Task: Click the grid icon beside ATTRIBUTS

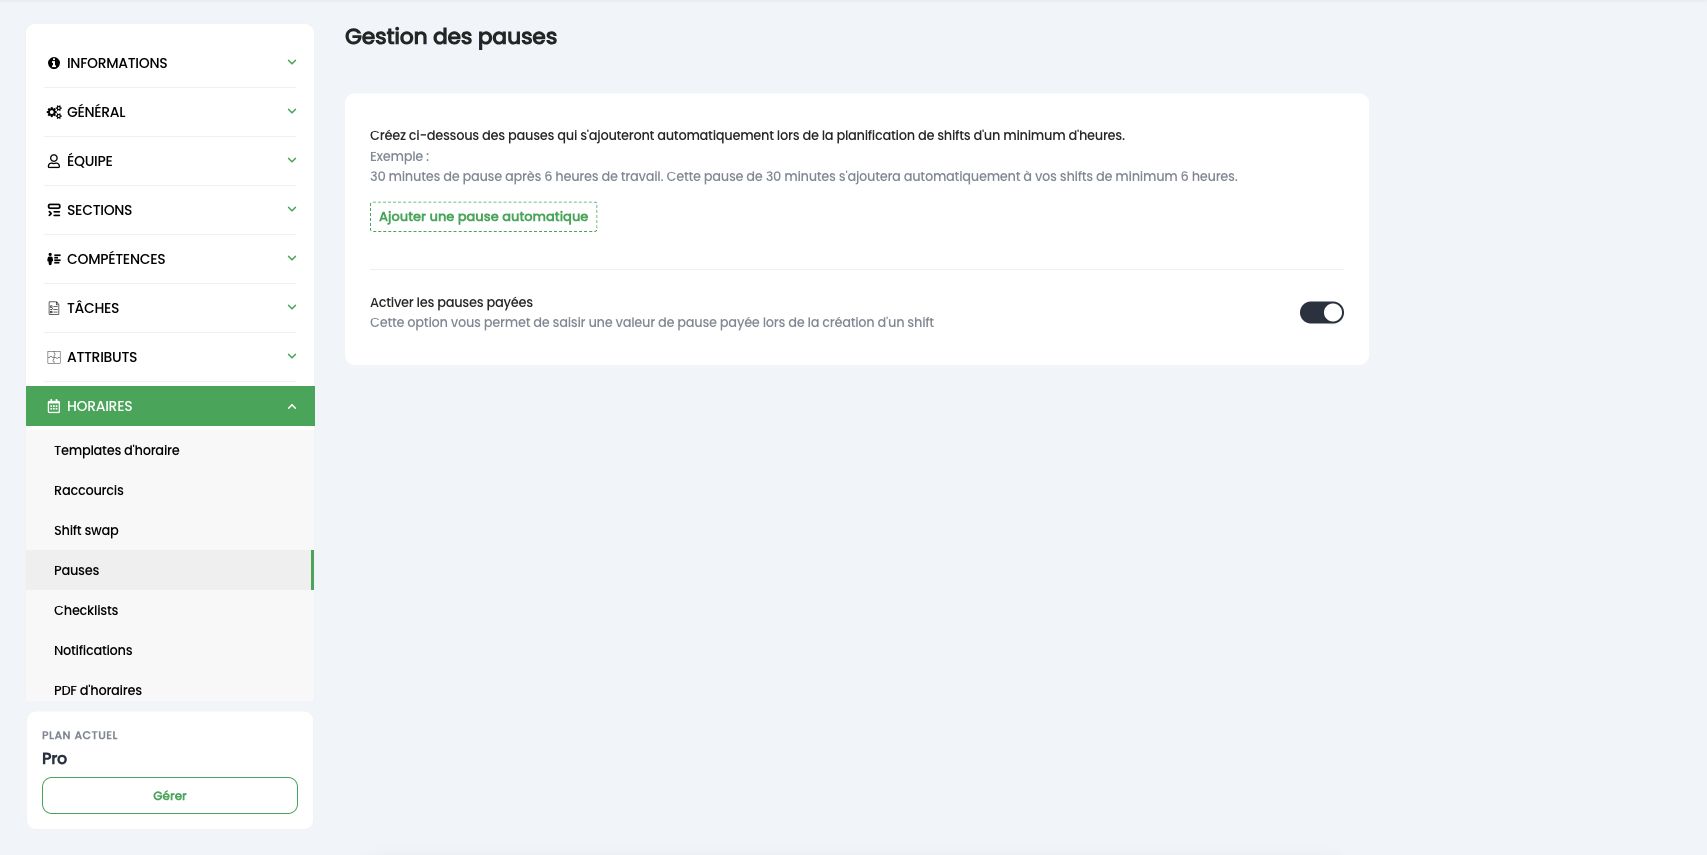Action: coord(54,357)
